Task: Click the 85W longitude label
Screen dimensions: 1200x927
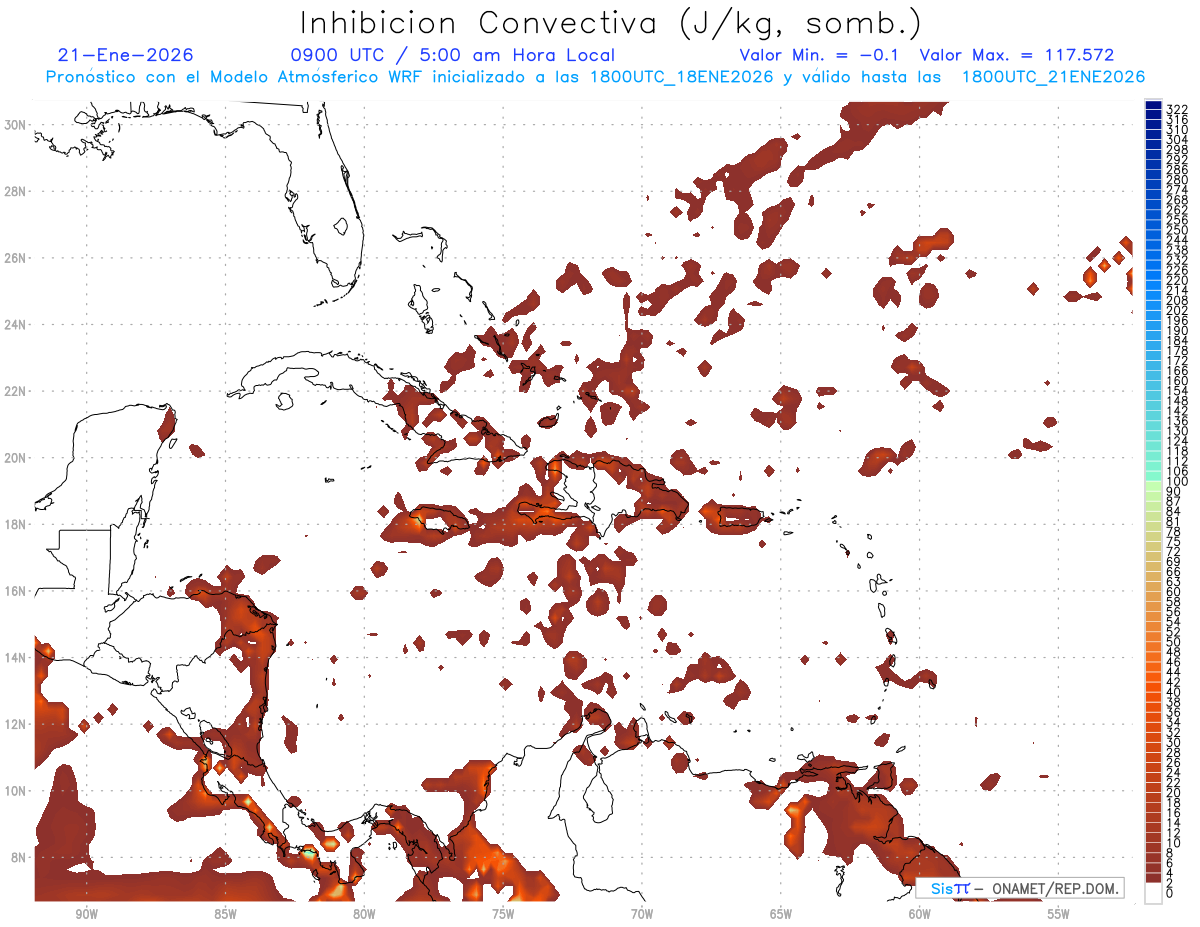Action: [225, 914]
